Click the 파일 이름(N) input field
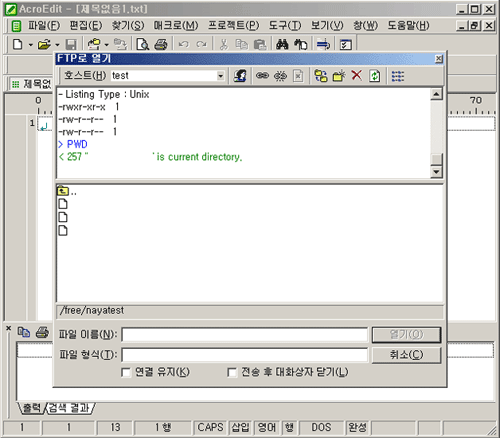 (x=245, y=335)
